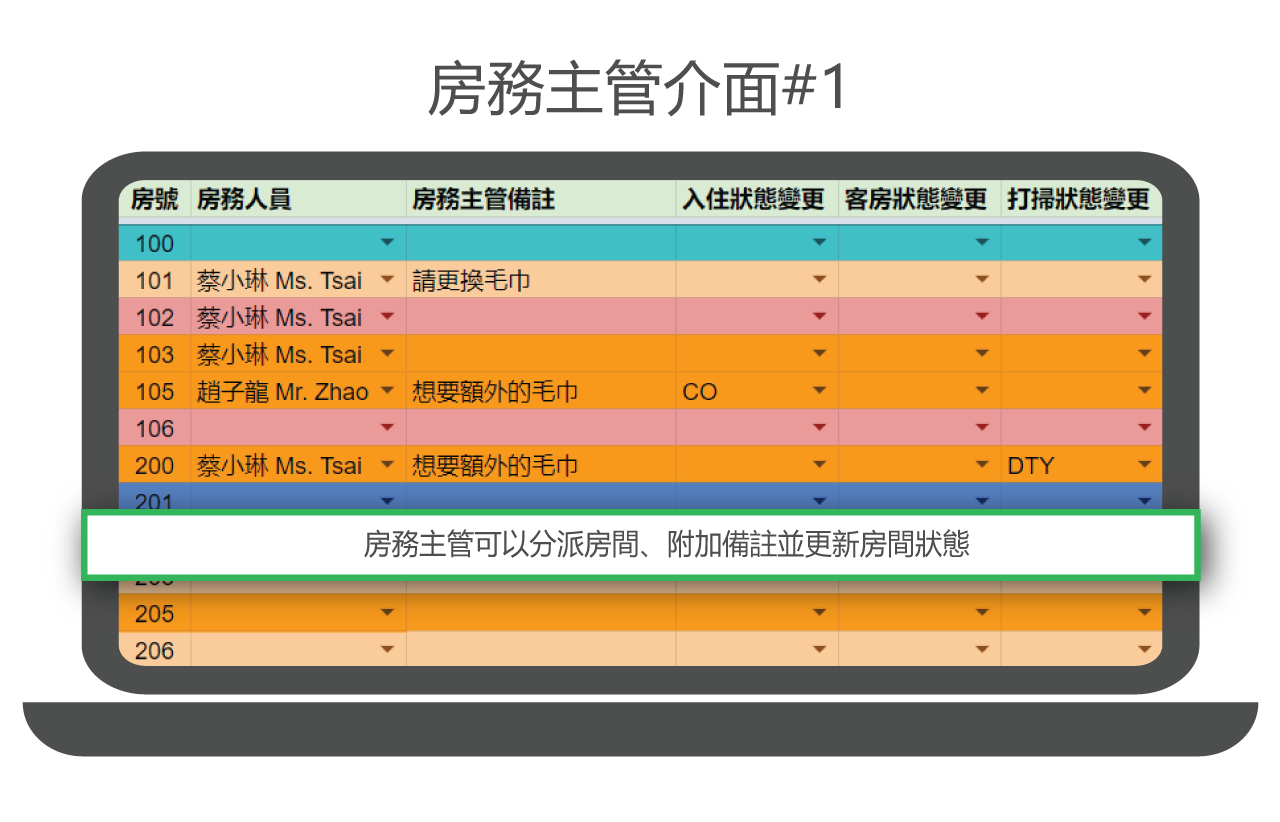Select room number cell 102
Screen dimensions: 1280x822
pyautogui.click(x=155, y=317)
